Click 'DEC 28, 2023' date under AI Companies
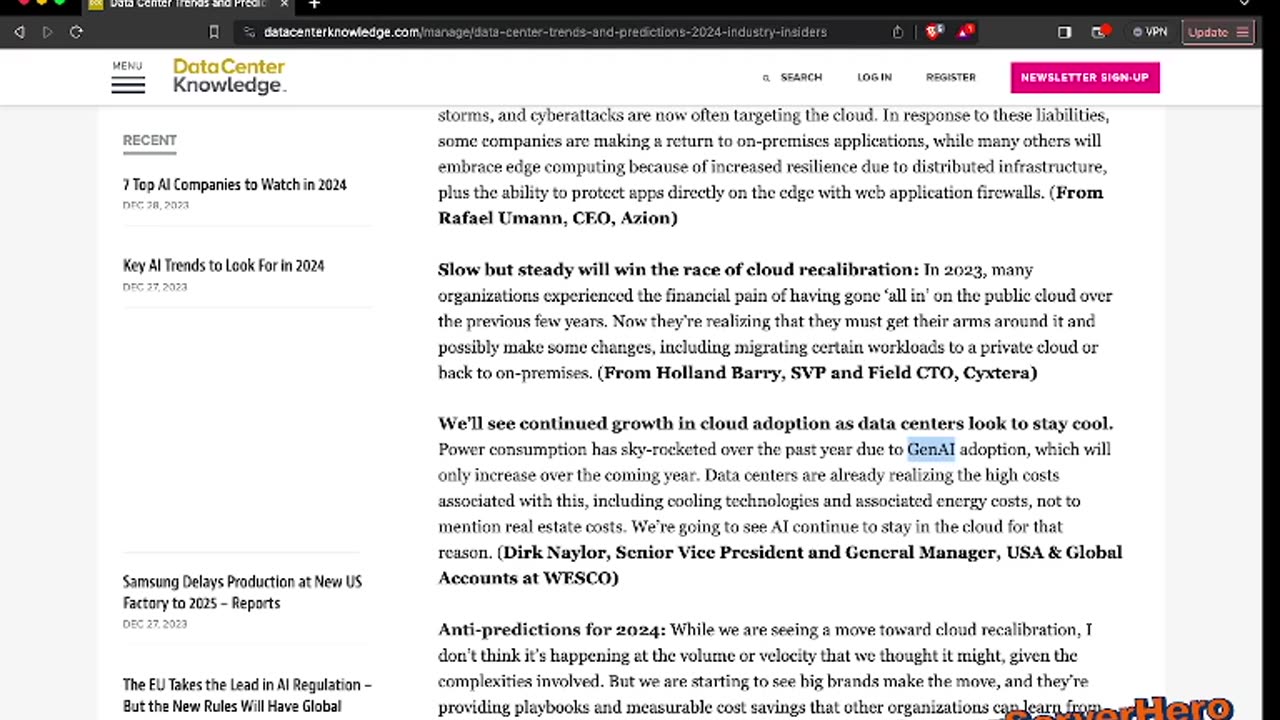This screenshot has height=720, width=1280. tap(155, 205)
